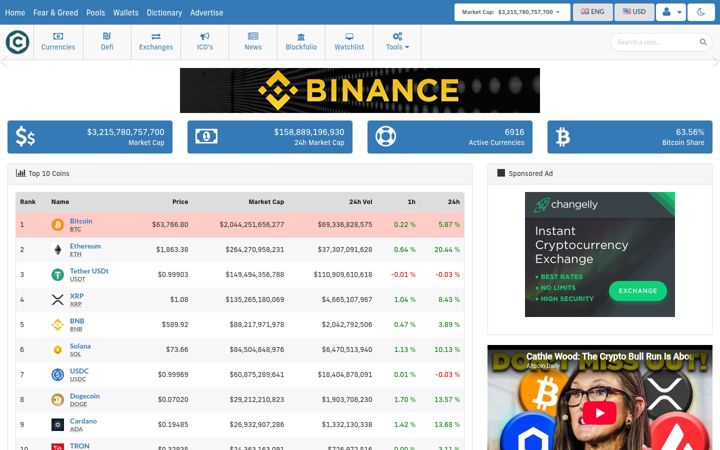The height and width of the screenshot is (450, 720).
Task: Click the USDC coin icon
Action: pos(57,375)
